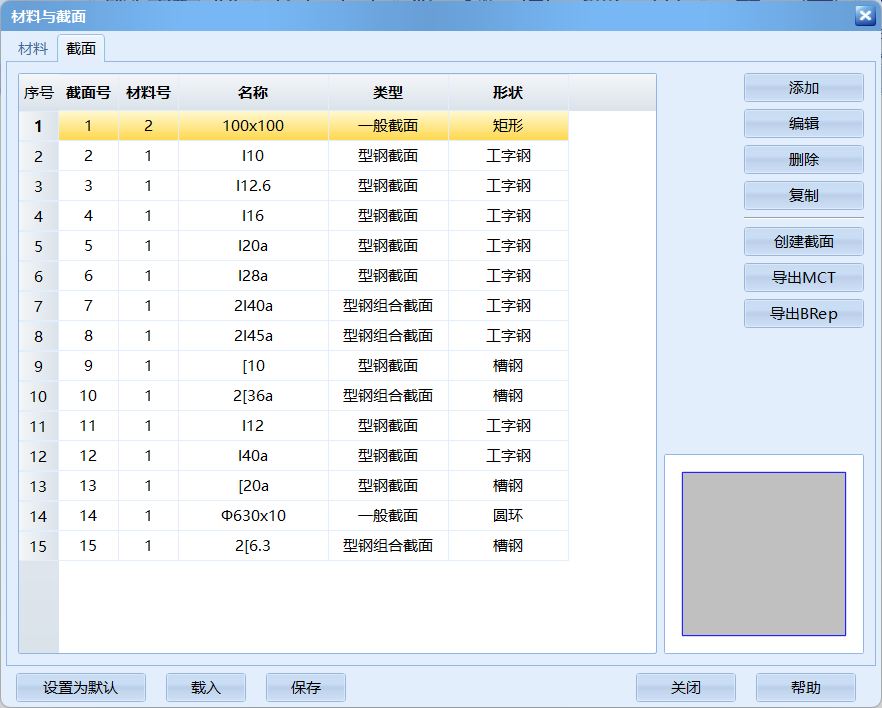The image size is (882, 708).
Task: Select the 截面 tab
Action: 80,48
